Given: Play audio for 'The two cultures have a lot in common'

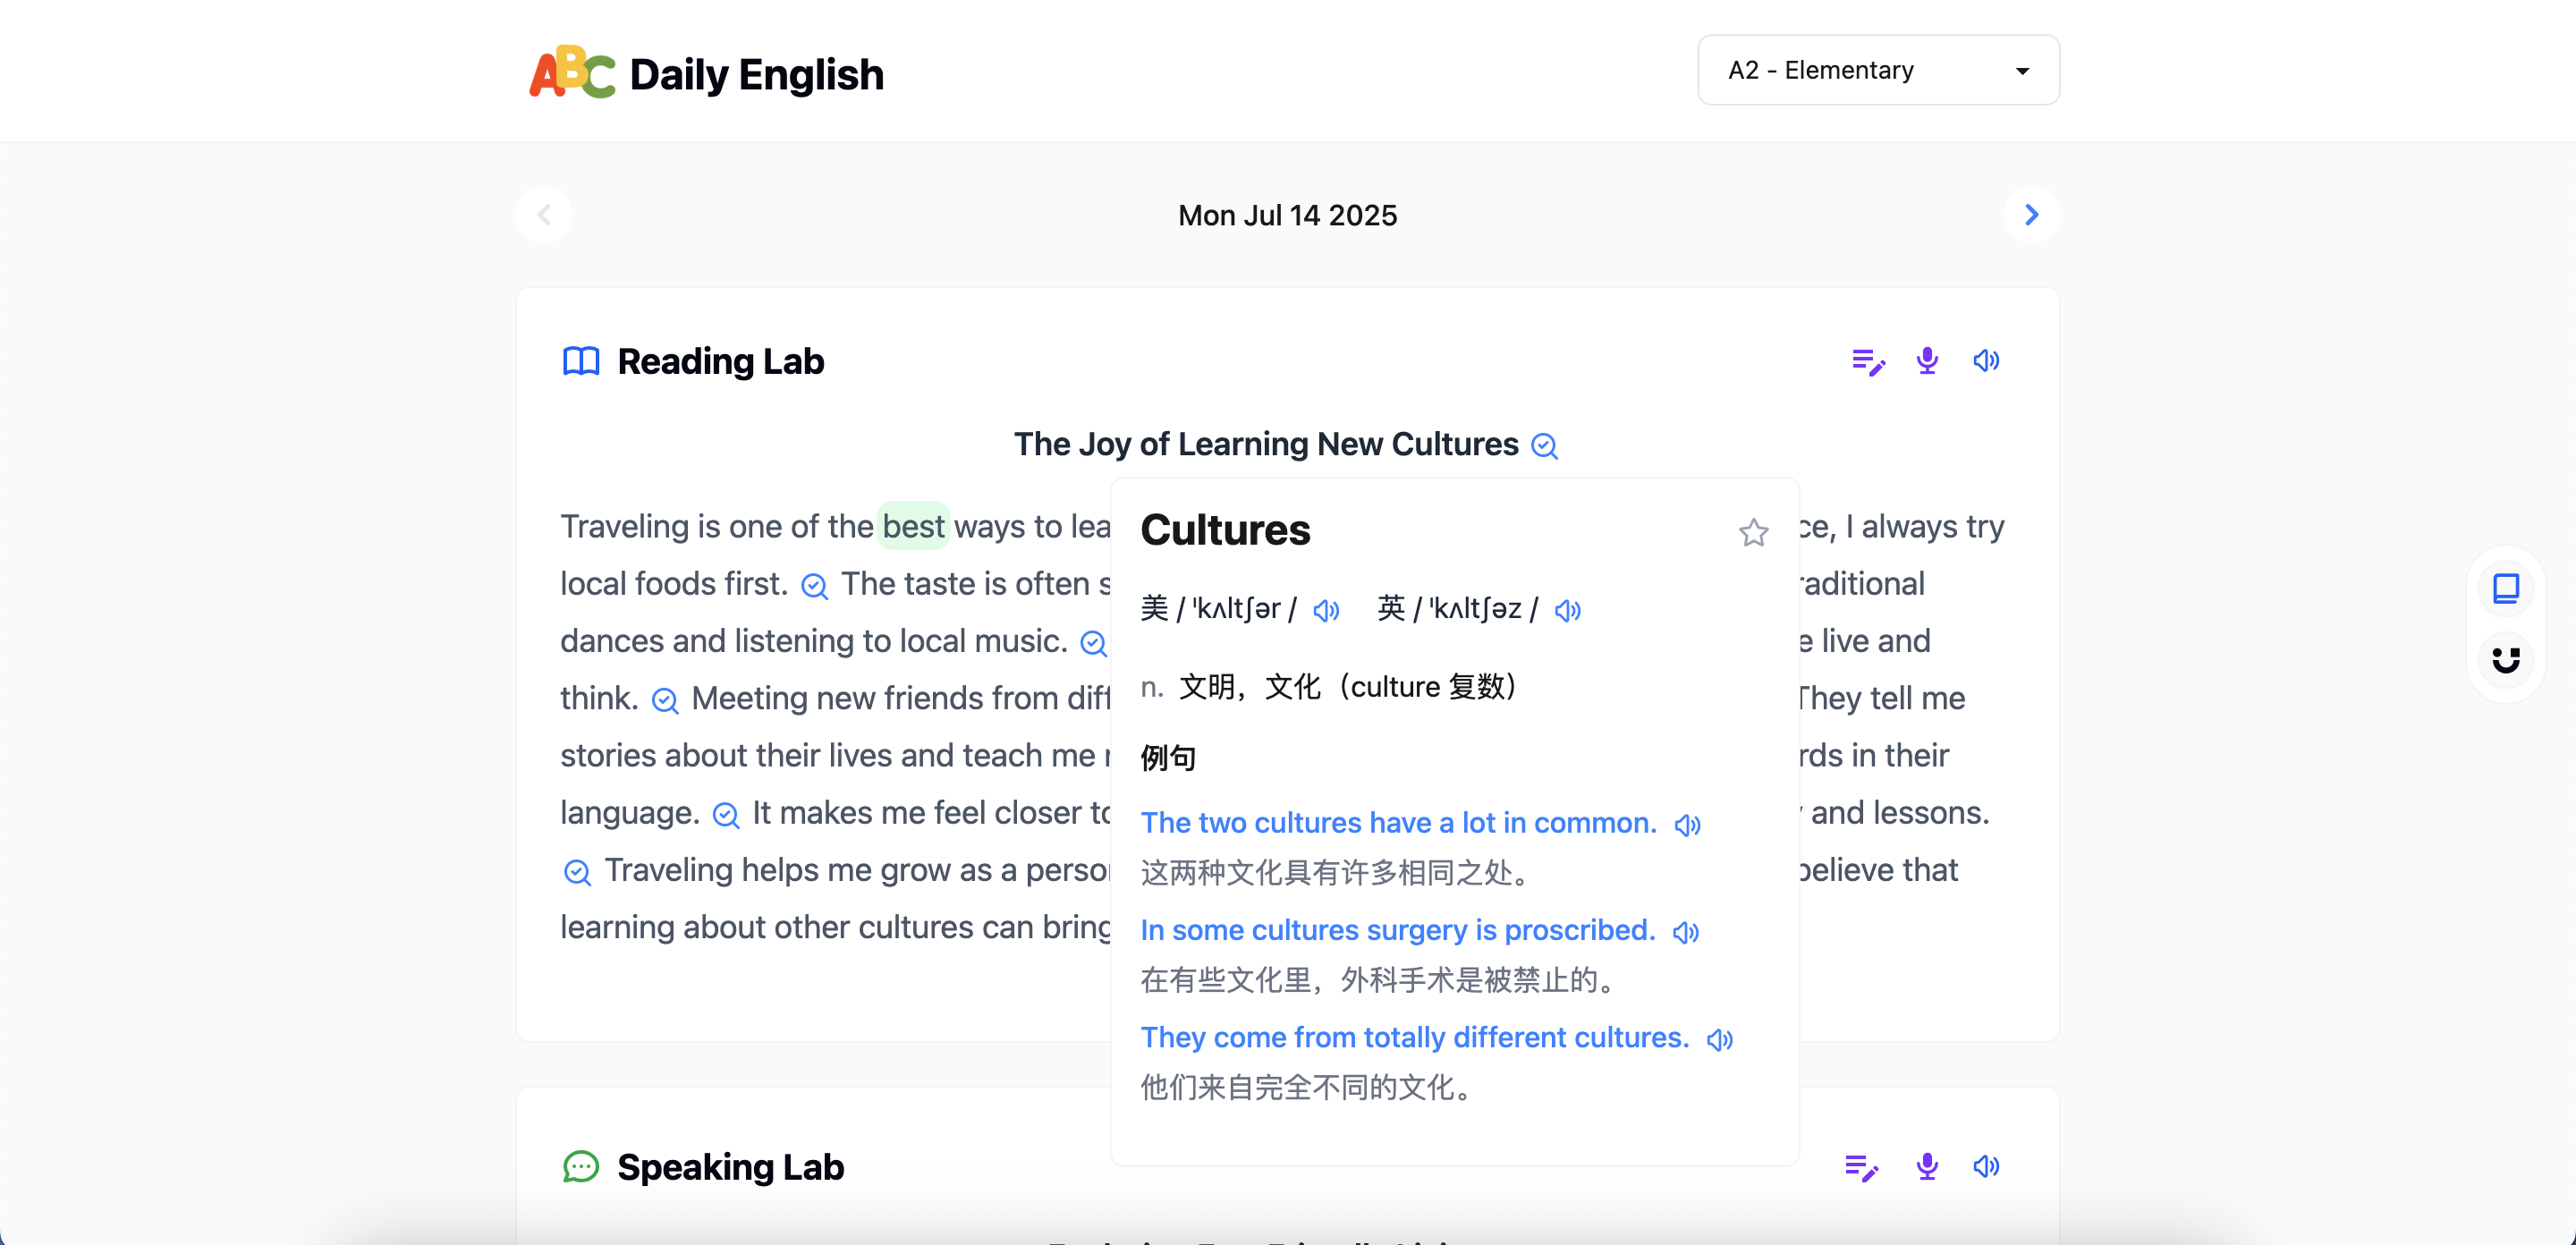Looking at the screenshot, I should click(x=1687, y=825).
